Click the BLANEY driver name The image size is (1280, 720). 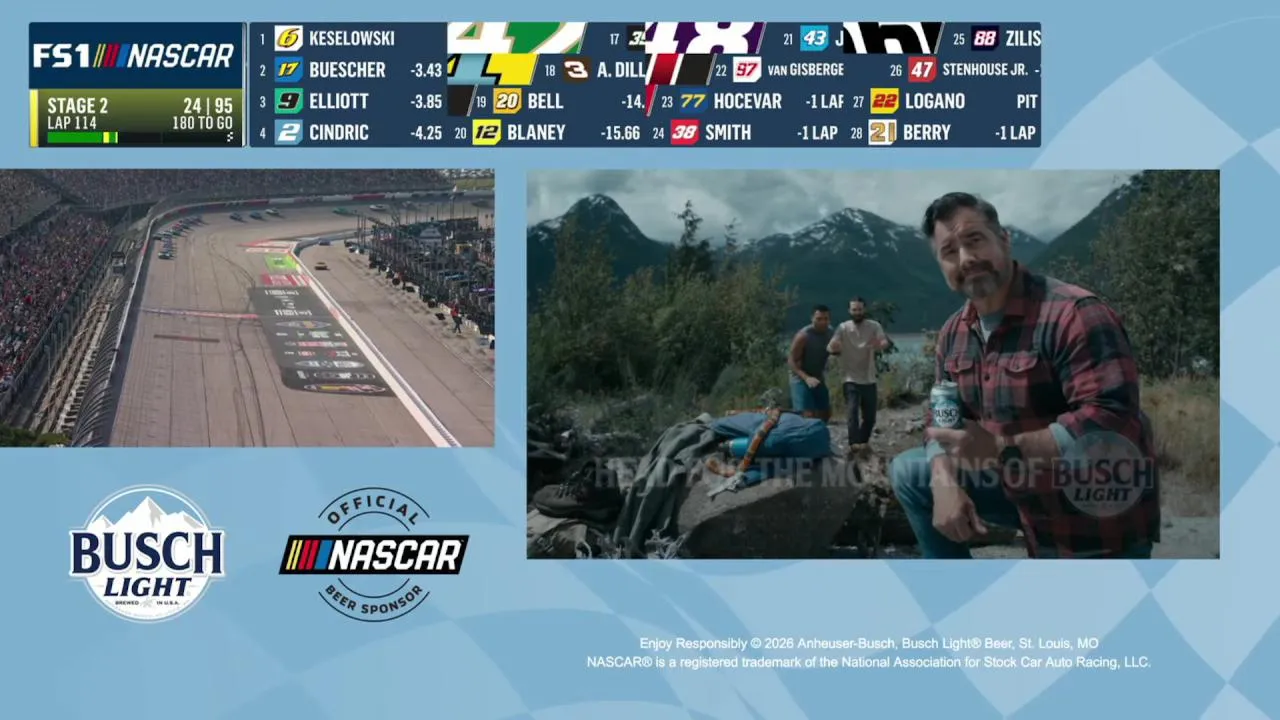[536, 132]
